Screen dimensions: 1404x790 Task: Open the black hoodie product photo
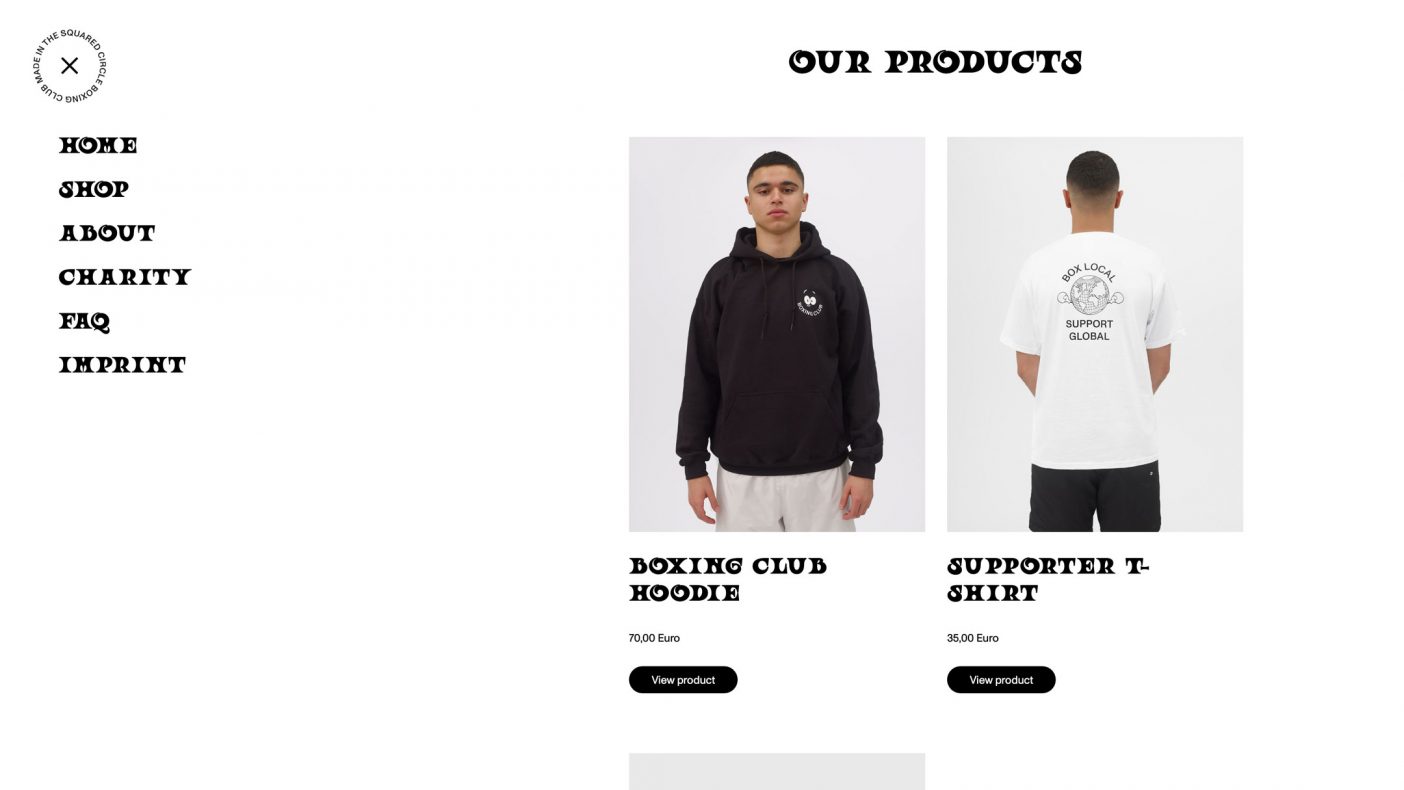point(777,334)
